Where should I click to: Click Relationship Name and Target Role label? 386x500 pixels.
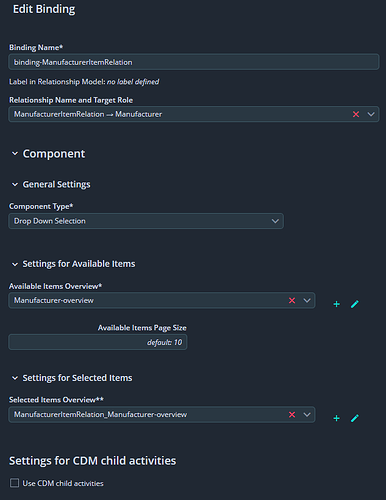coord(71,100)
